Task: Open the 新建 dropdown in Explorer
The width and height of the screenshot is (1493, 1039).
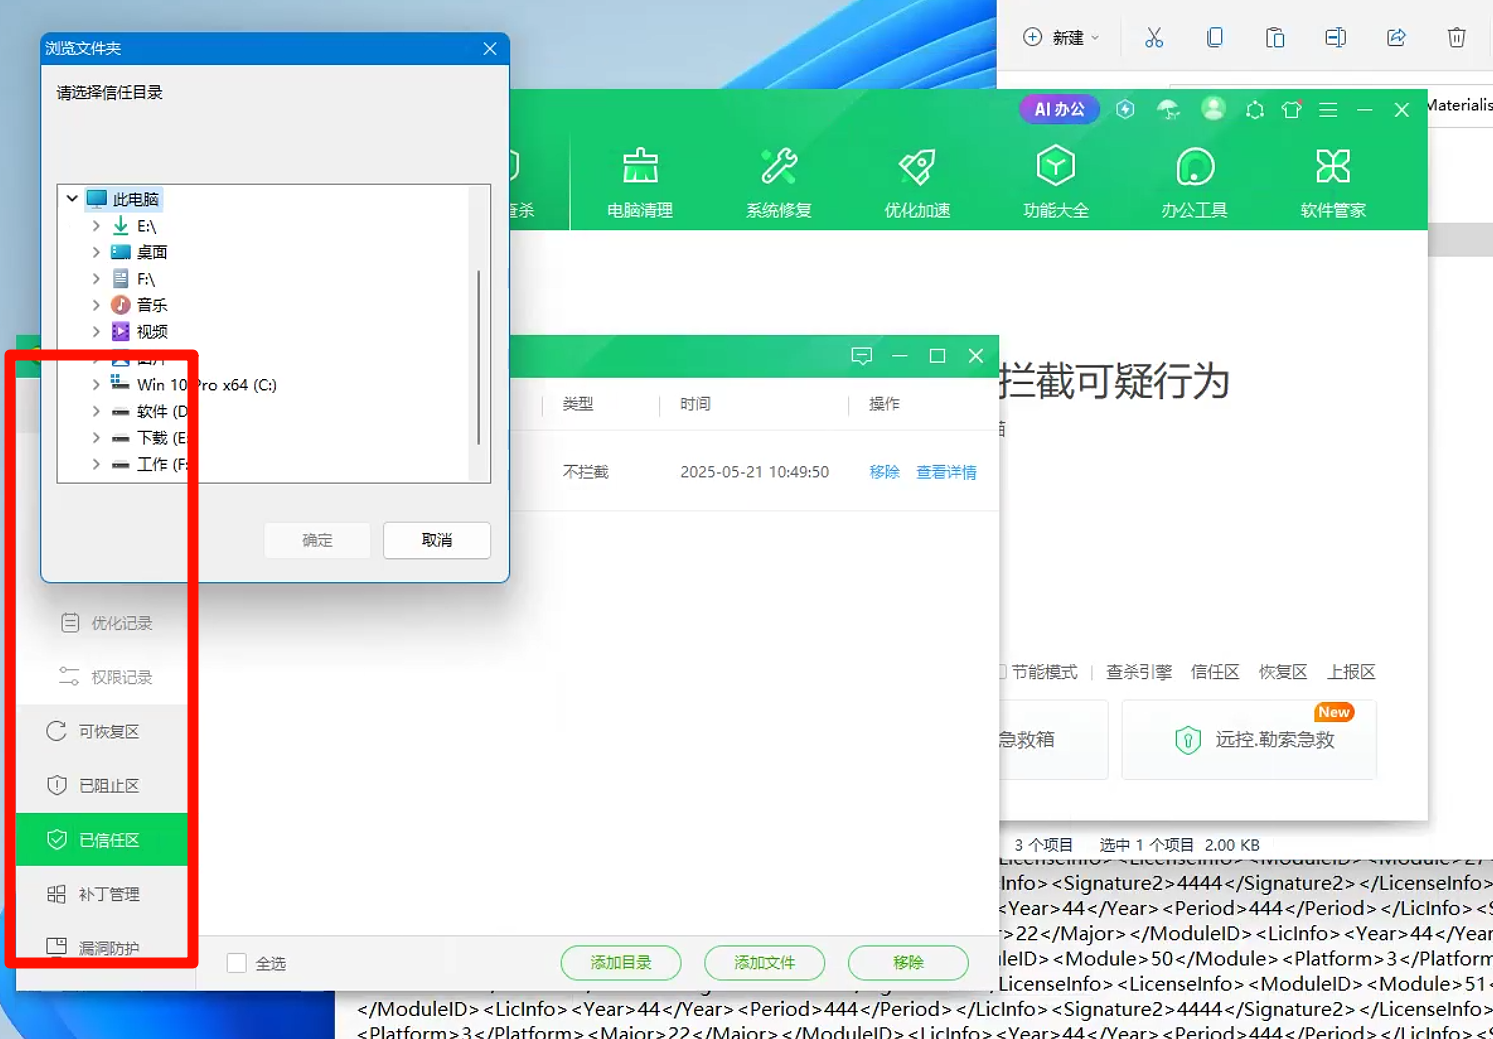Action: pos(1061,38)
